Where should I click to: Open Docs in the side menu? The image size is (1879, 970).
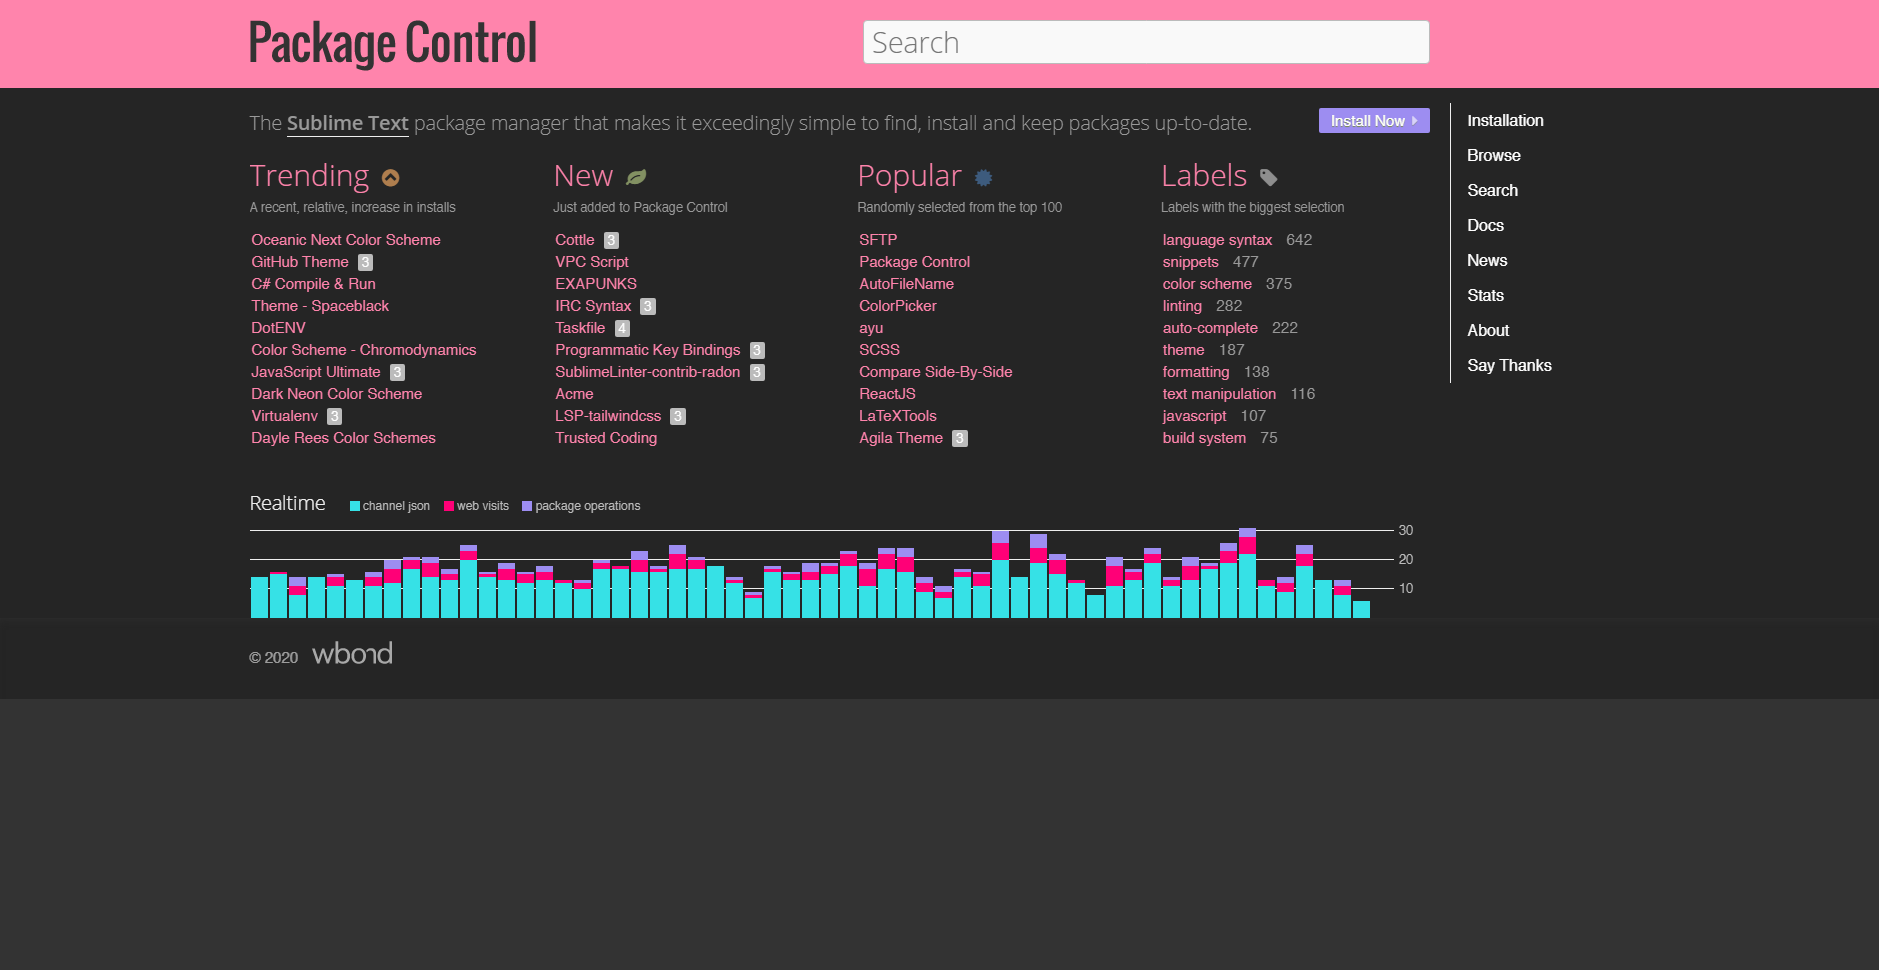[1485, 225]
